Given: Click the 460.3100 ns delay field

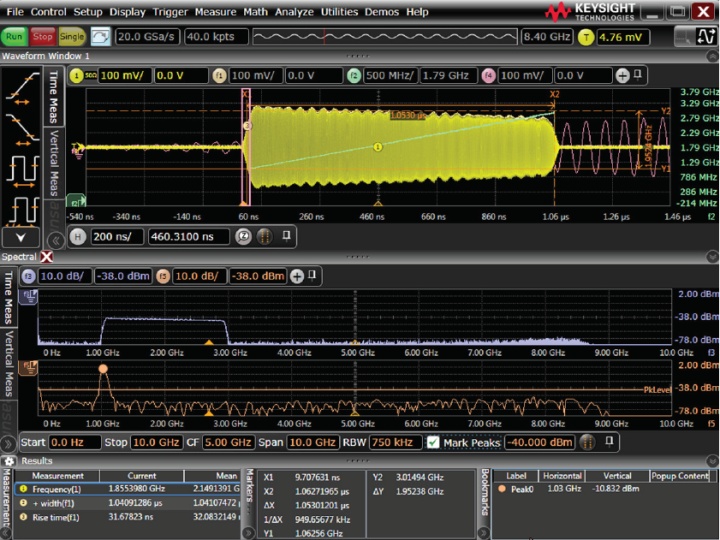Looking at the screenshot, I should [188, 237].
